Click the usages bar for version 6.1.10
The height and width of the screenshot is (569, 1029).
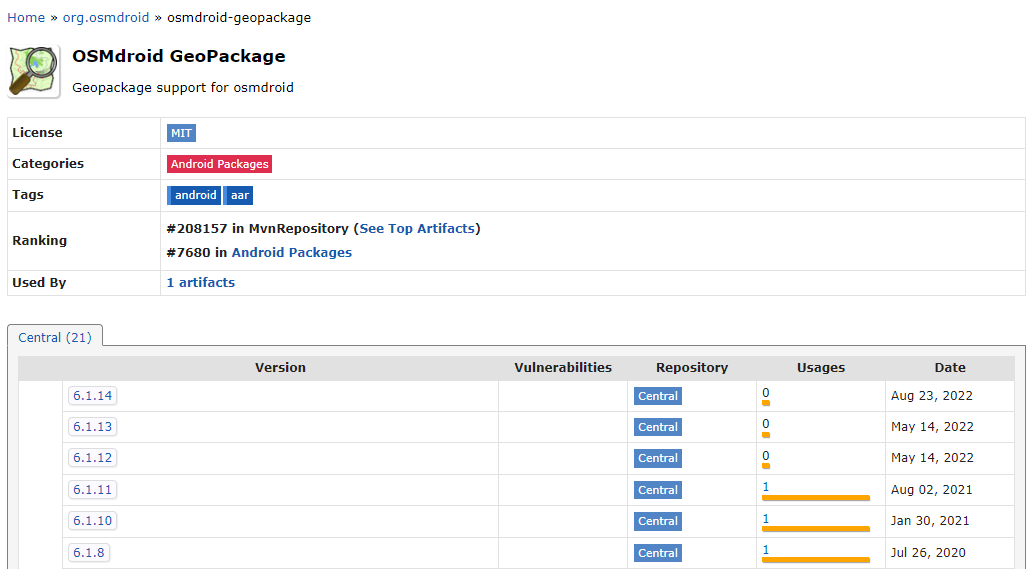click(x=815, y=529)
